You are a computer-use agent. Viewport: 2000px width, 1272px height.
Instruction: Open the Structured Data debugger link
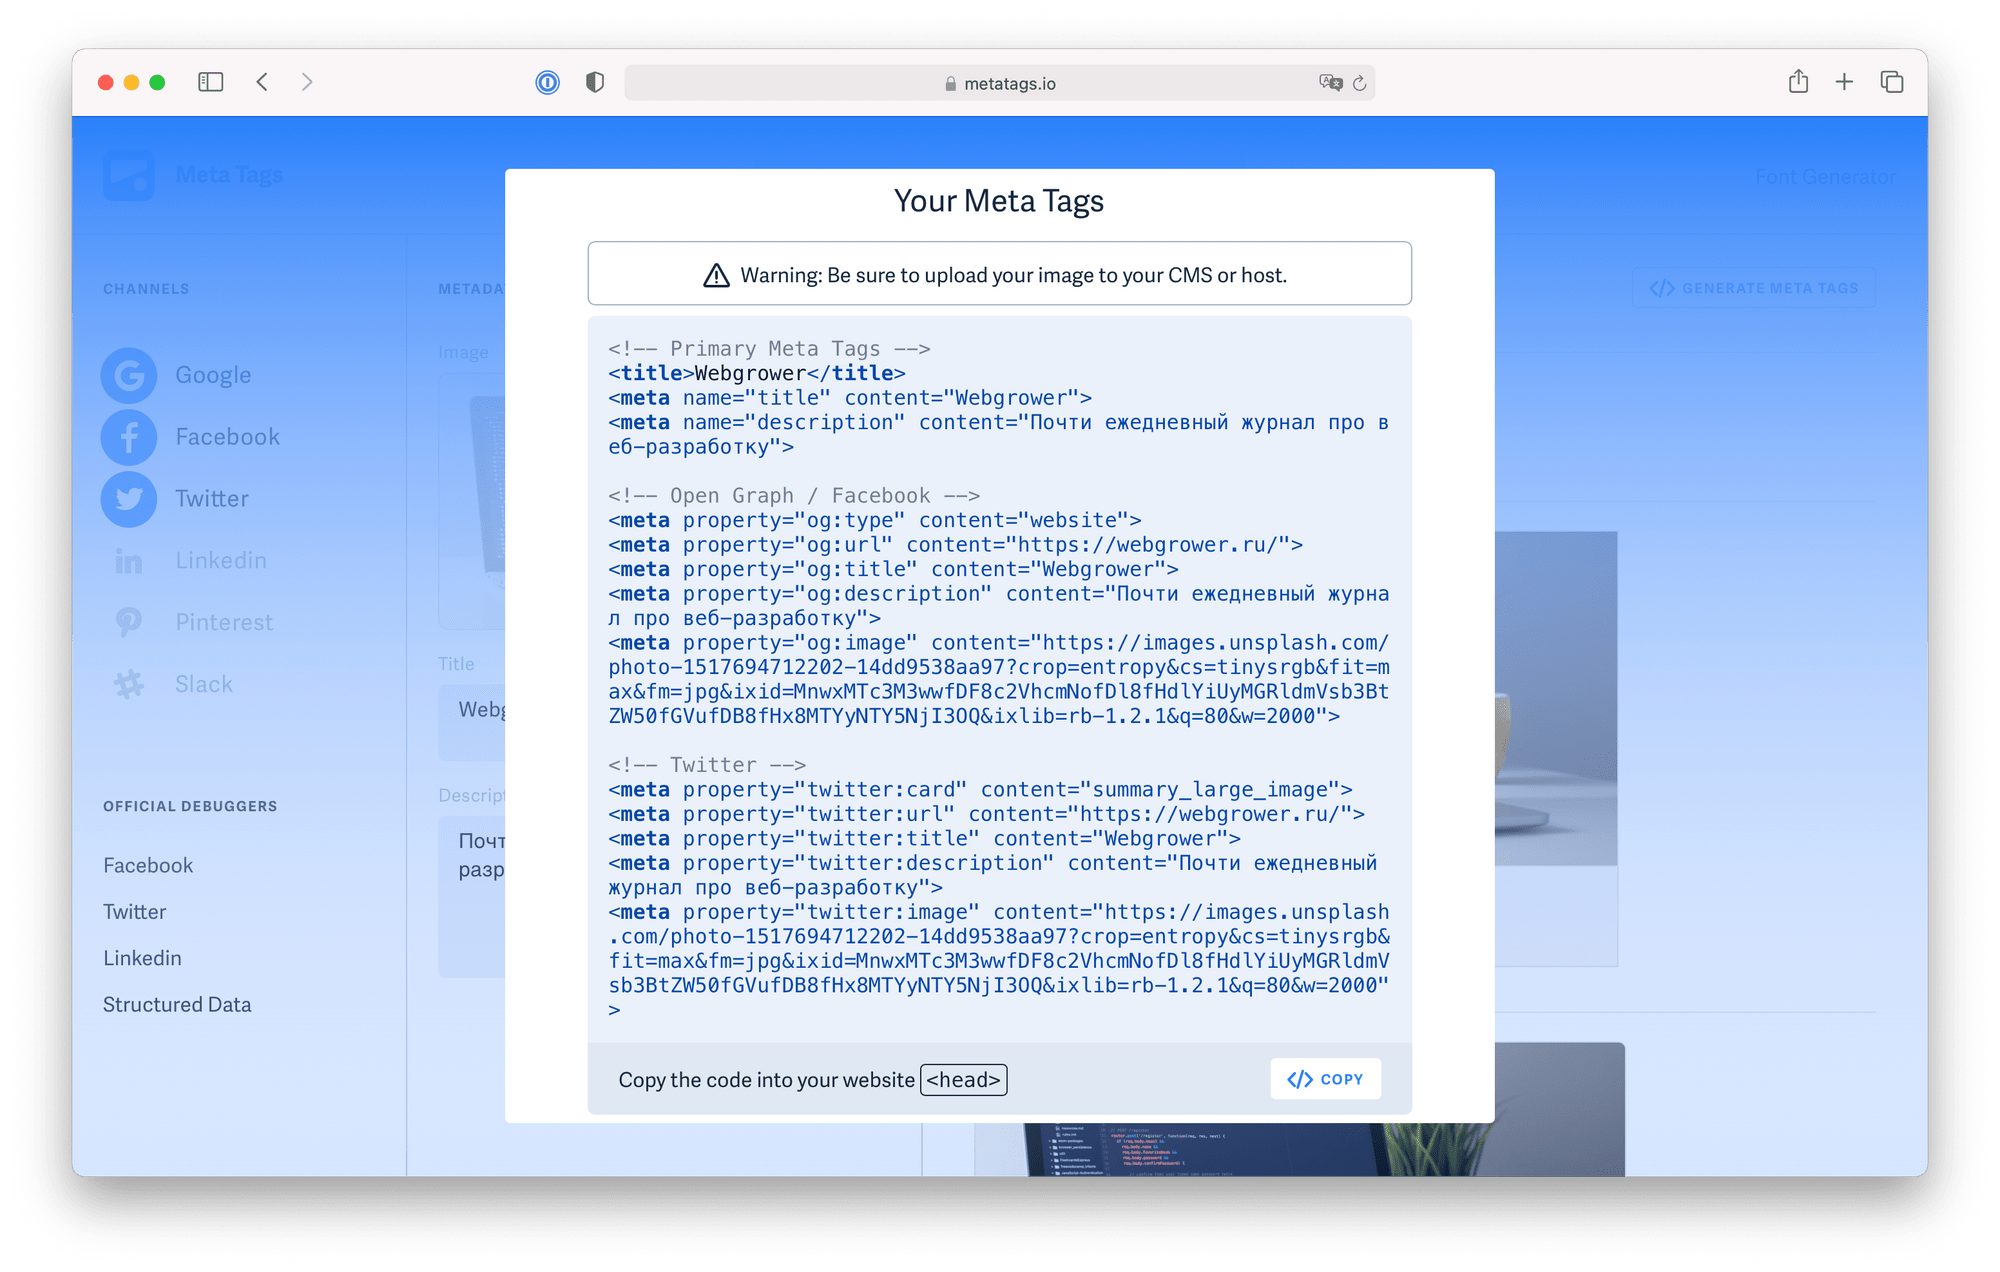(177, 1004)
